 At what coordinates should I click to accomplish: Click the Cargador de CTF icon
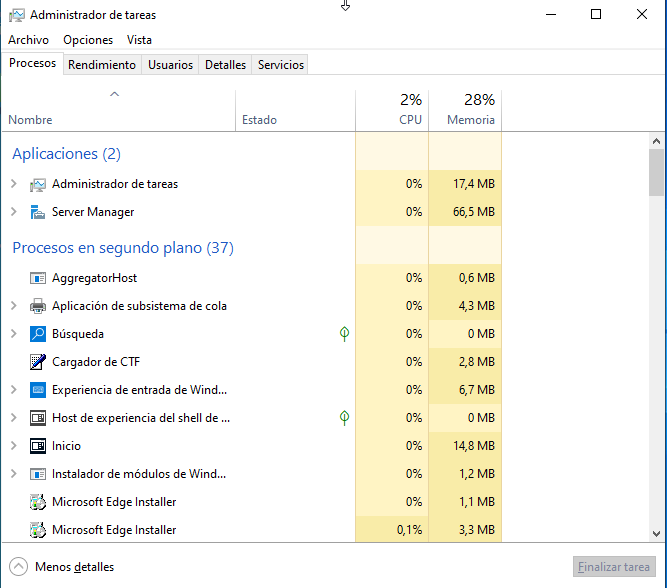38,362
